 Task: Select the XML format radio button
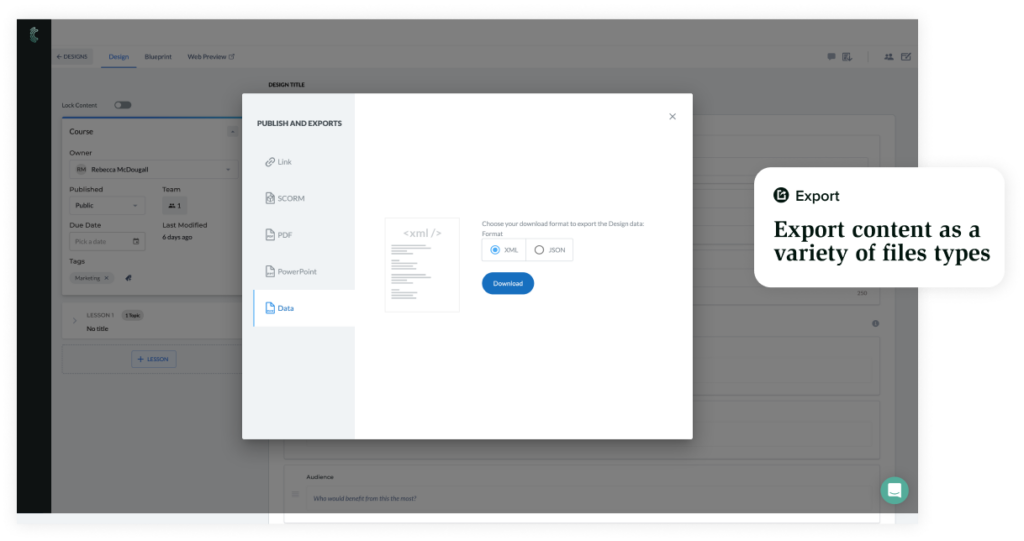pyautogui.click(x=495, y=250)
